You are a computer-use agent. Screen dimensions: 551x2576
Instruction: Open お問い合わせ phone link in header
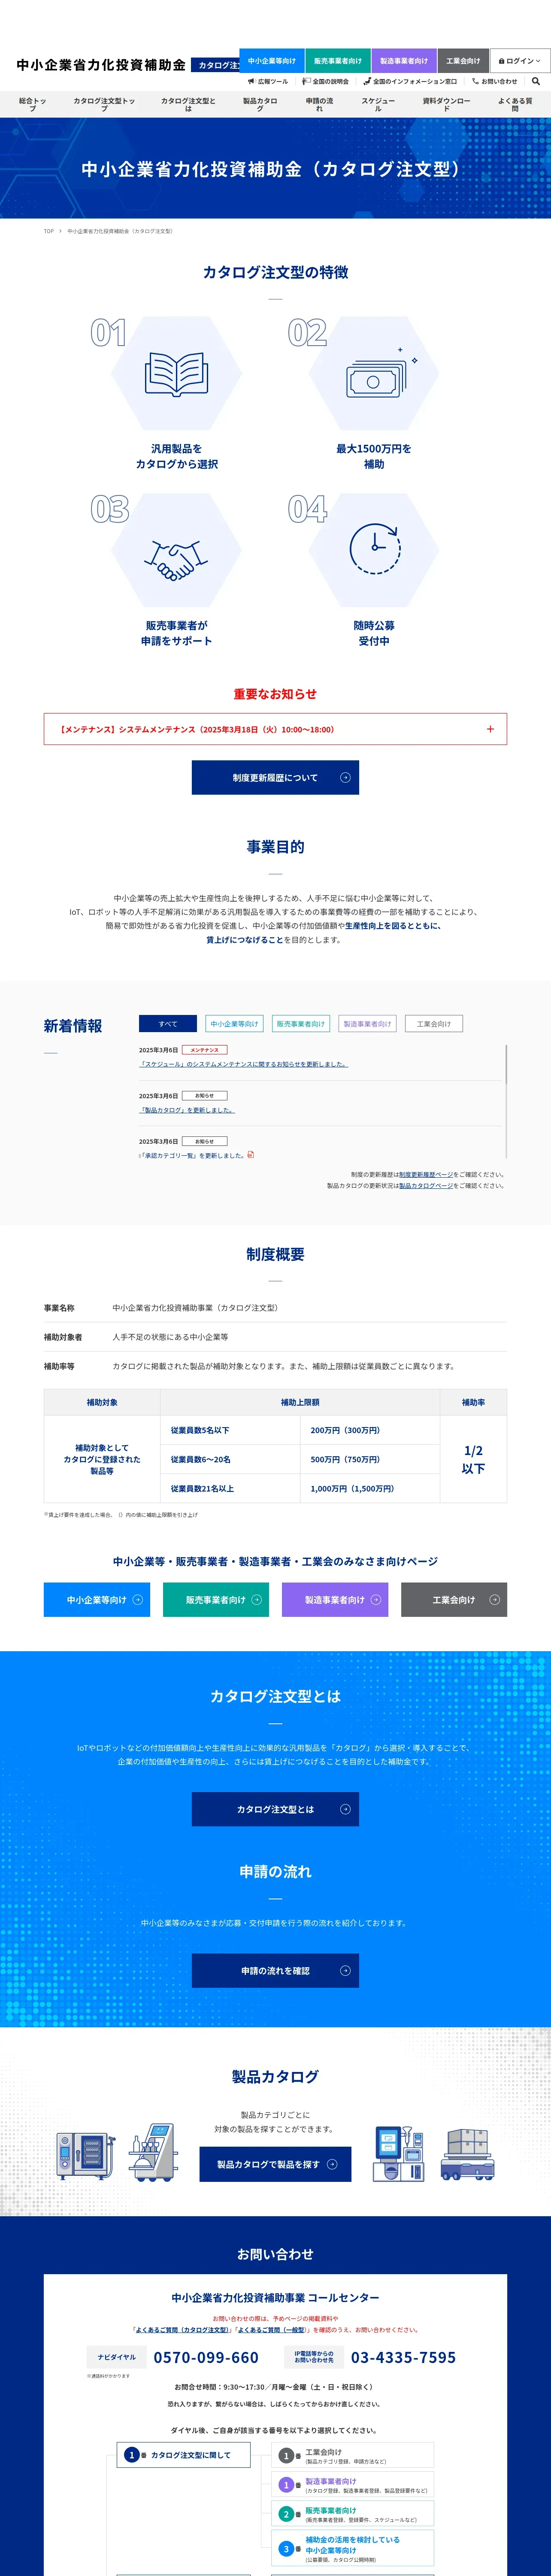click(x=495, y=81)
